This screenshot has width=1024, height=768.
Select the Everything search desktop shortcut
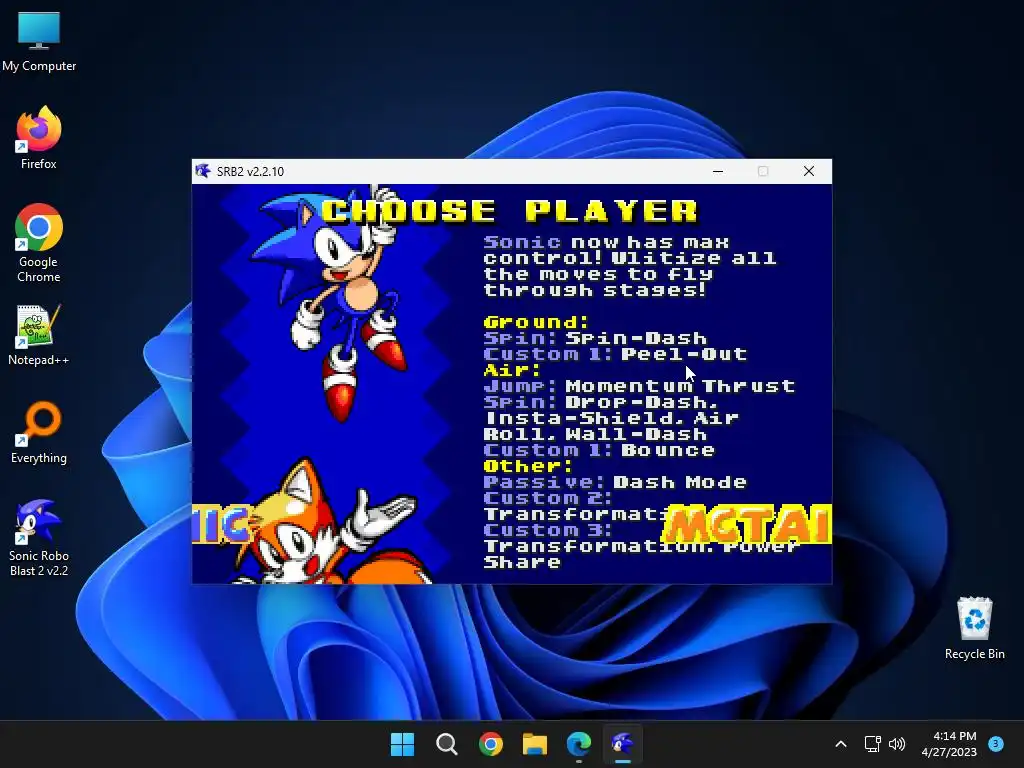39,432
